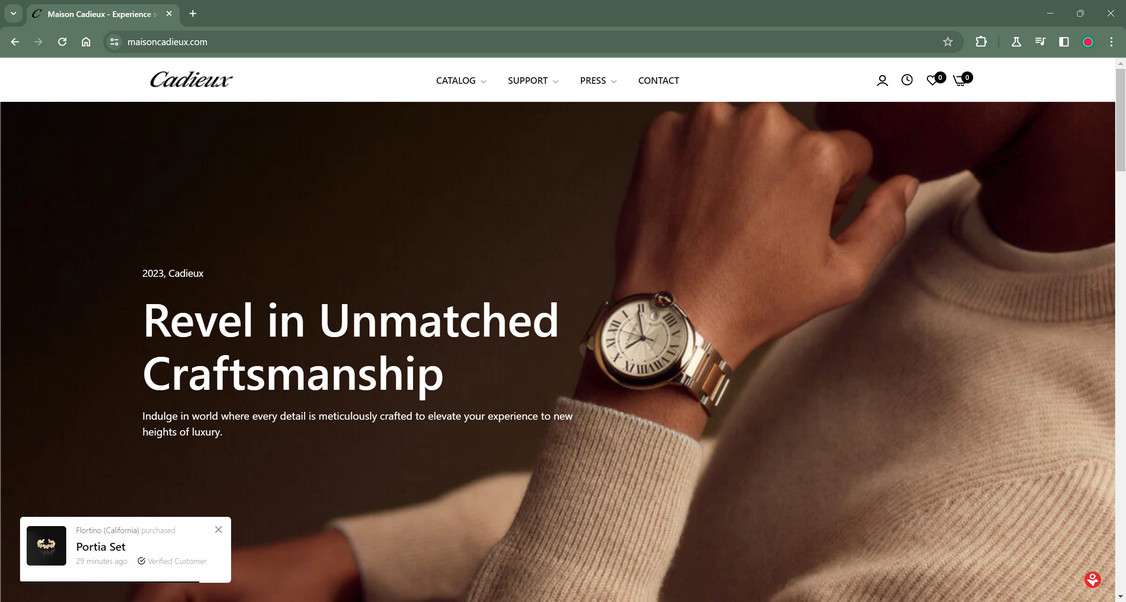The width and height of the screenshot is (1126, 602).
Task: Expand the CATALOG dropdown menu
Action: (x=461, y=80)
